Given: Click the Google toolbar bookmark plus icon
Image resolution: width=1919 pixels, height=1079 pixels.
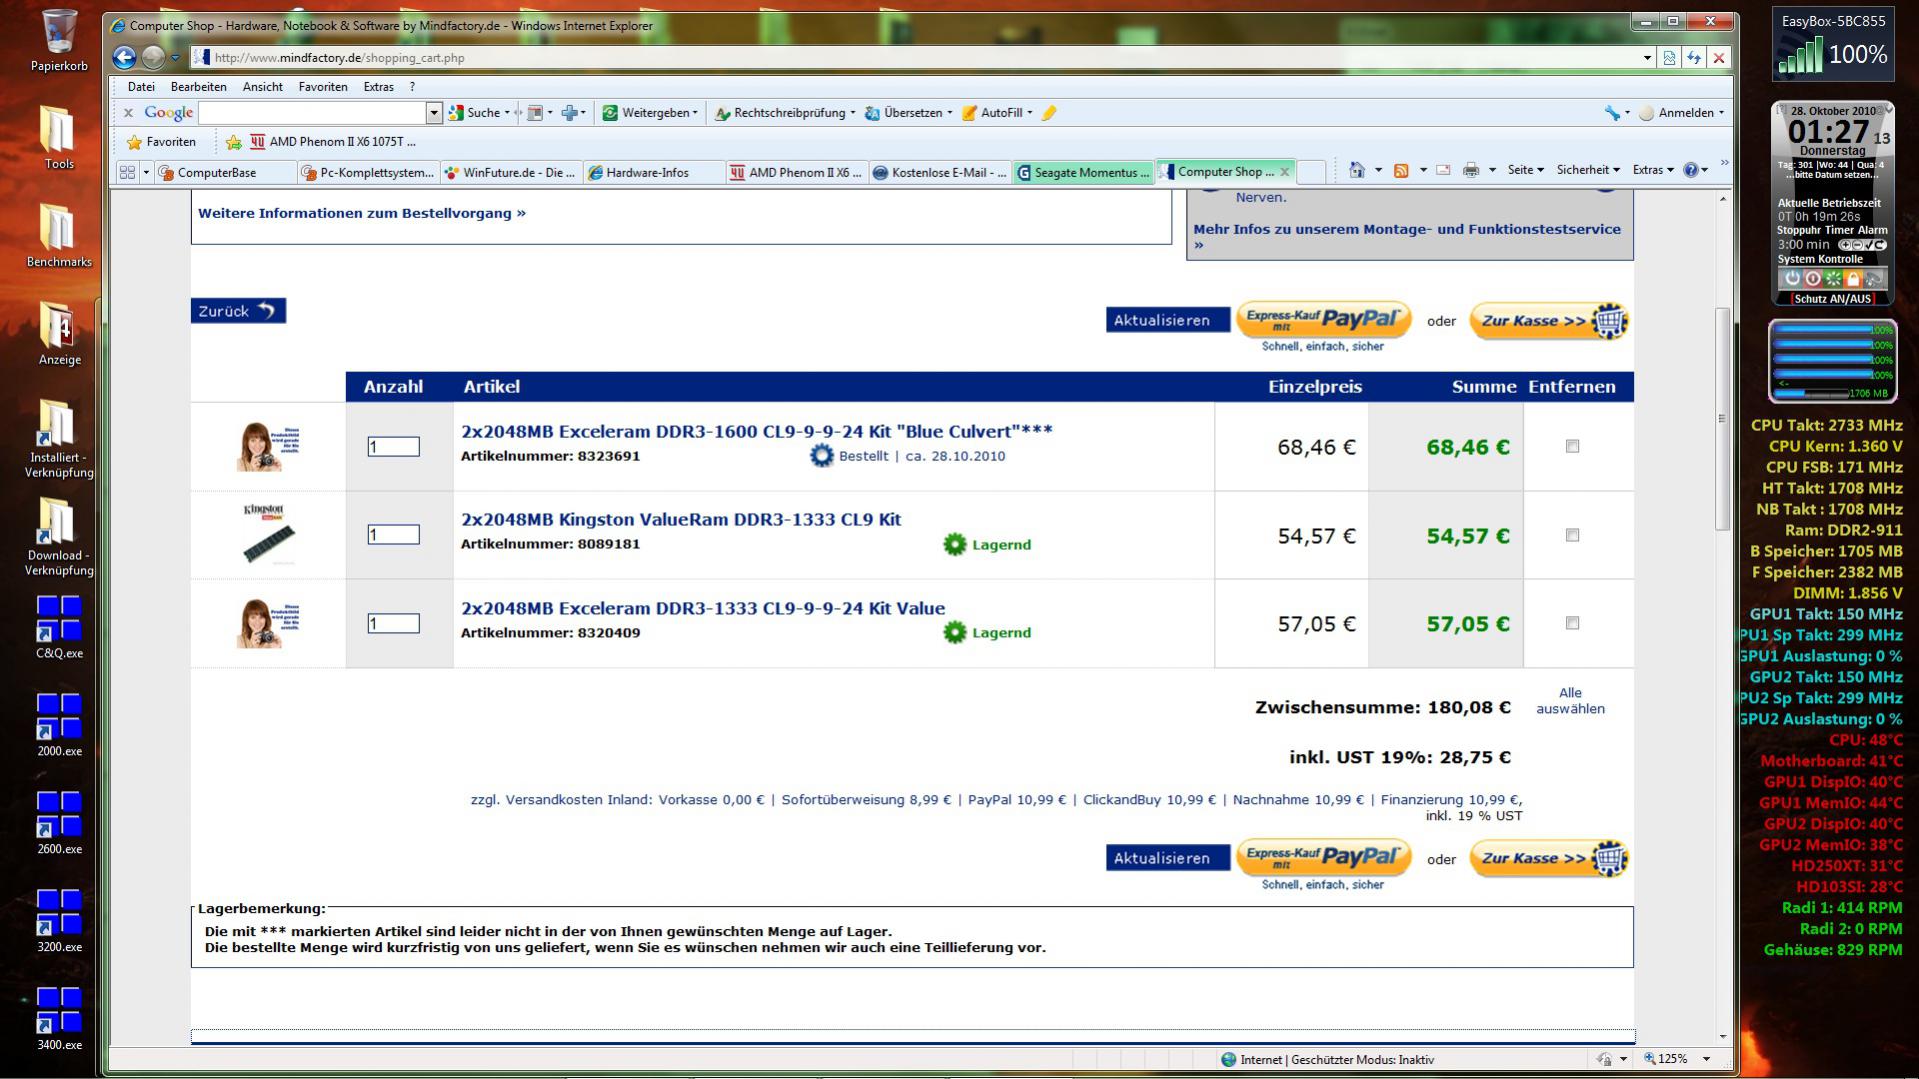Looking at the screenshot, I should (569, 113).
